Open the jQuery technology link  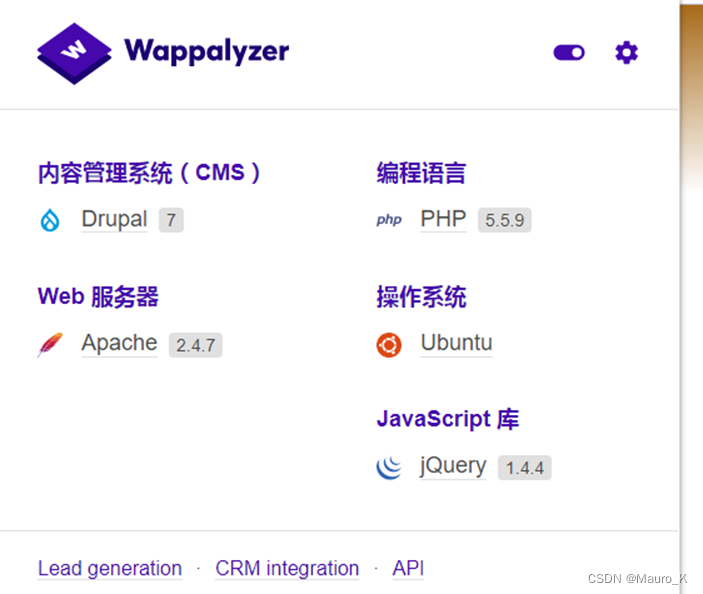click(x=453, y=466)
